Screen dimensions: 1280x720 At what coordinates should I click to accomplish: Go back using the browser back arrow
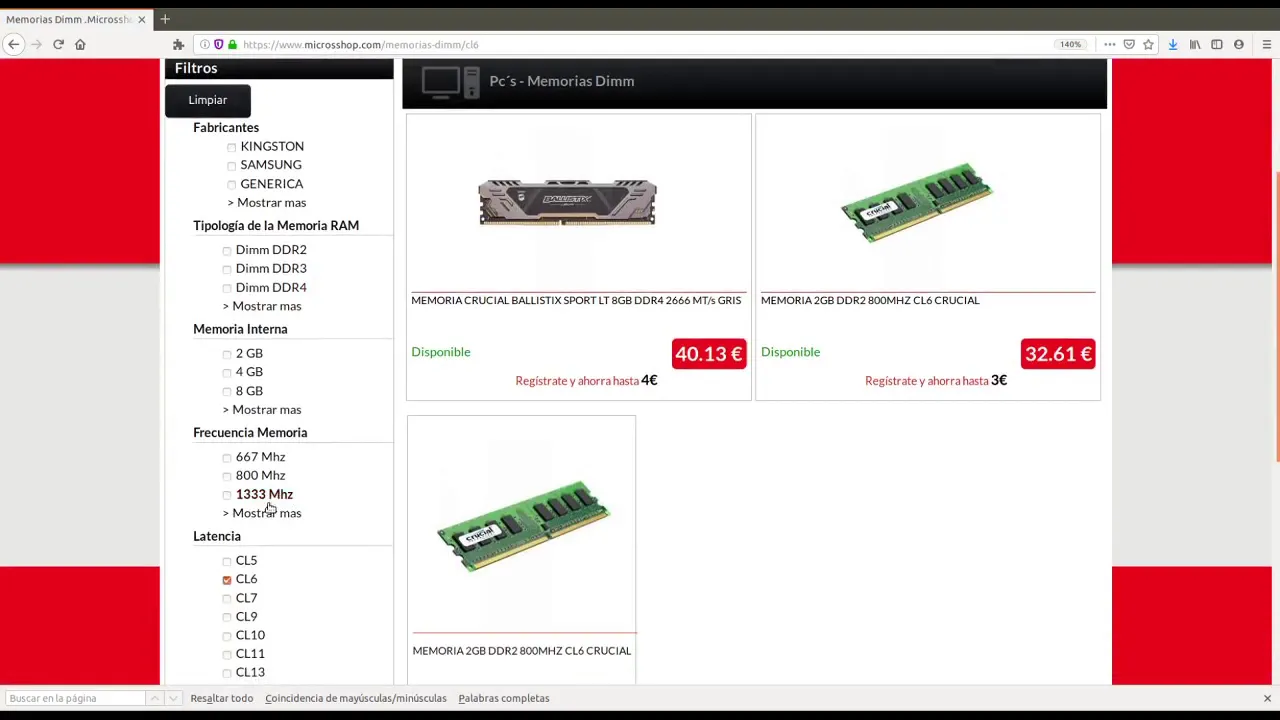point(14,44)
